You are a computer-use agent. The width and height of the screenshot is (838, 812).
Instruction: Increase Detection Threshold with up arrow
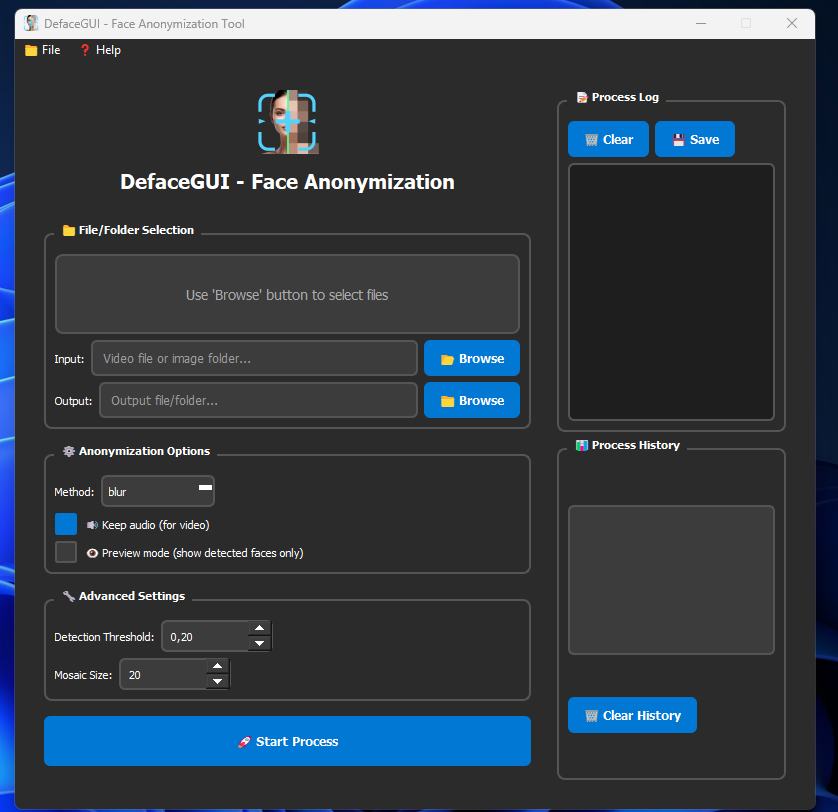click(x=259, y=629)
